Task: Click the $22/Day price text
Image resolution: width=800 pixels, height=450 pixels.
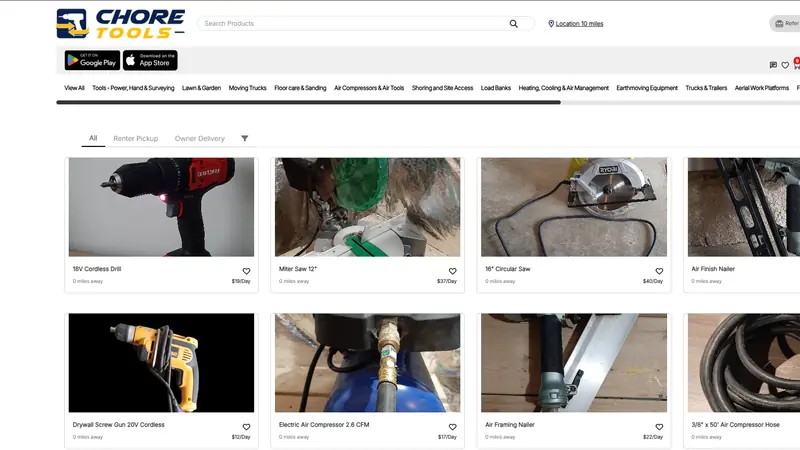Action: [653, 437]
